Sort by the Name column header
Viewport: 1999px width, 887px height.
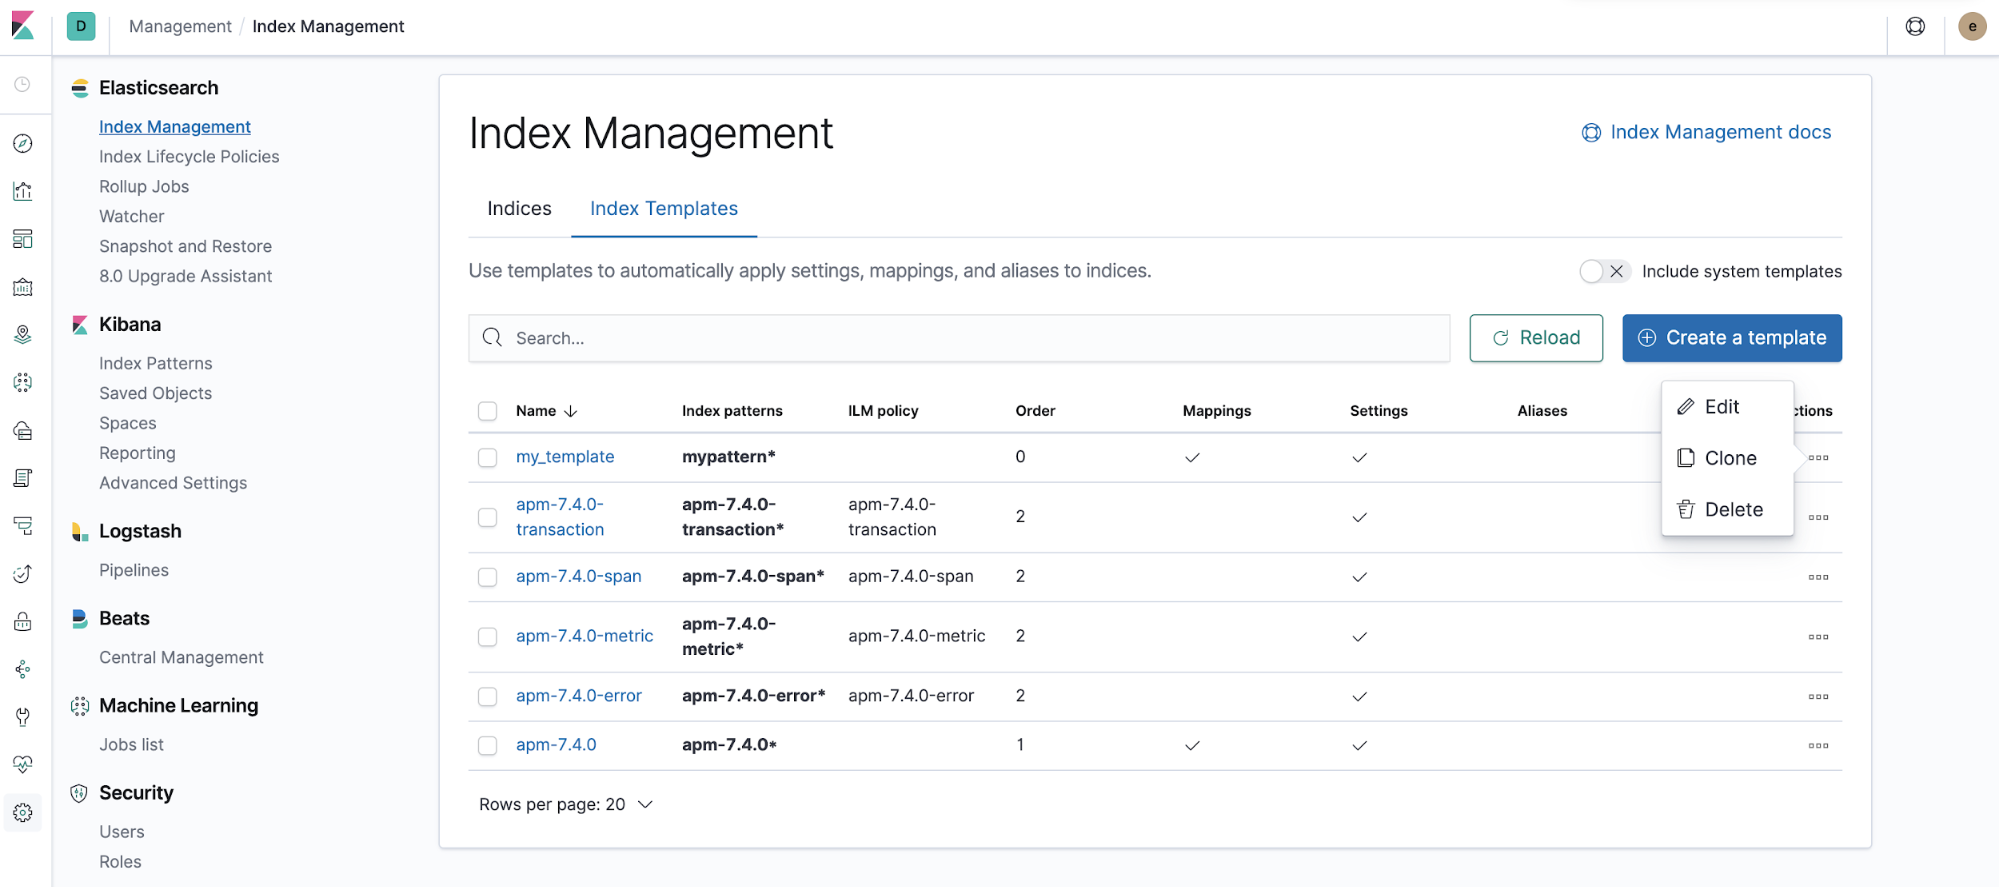pyautogui.click(x=547, y=411)
